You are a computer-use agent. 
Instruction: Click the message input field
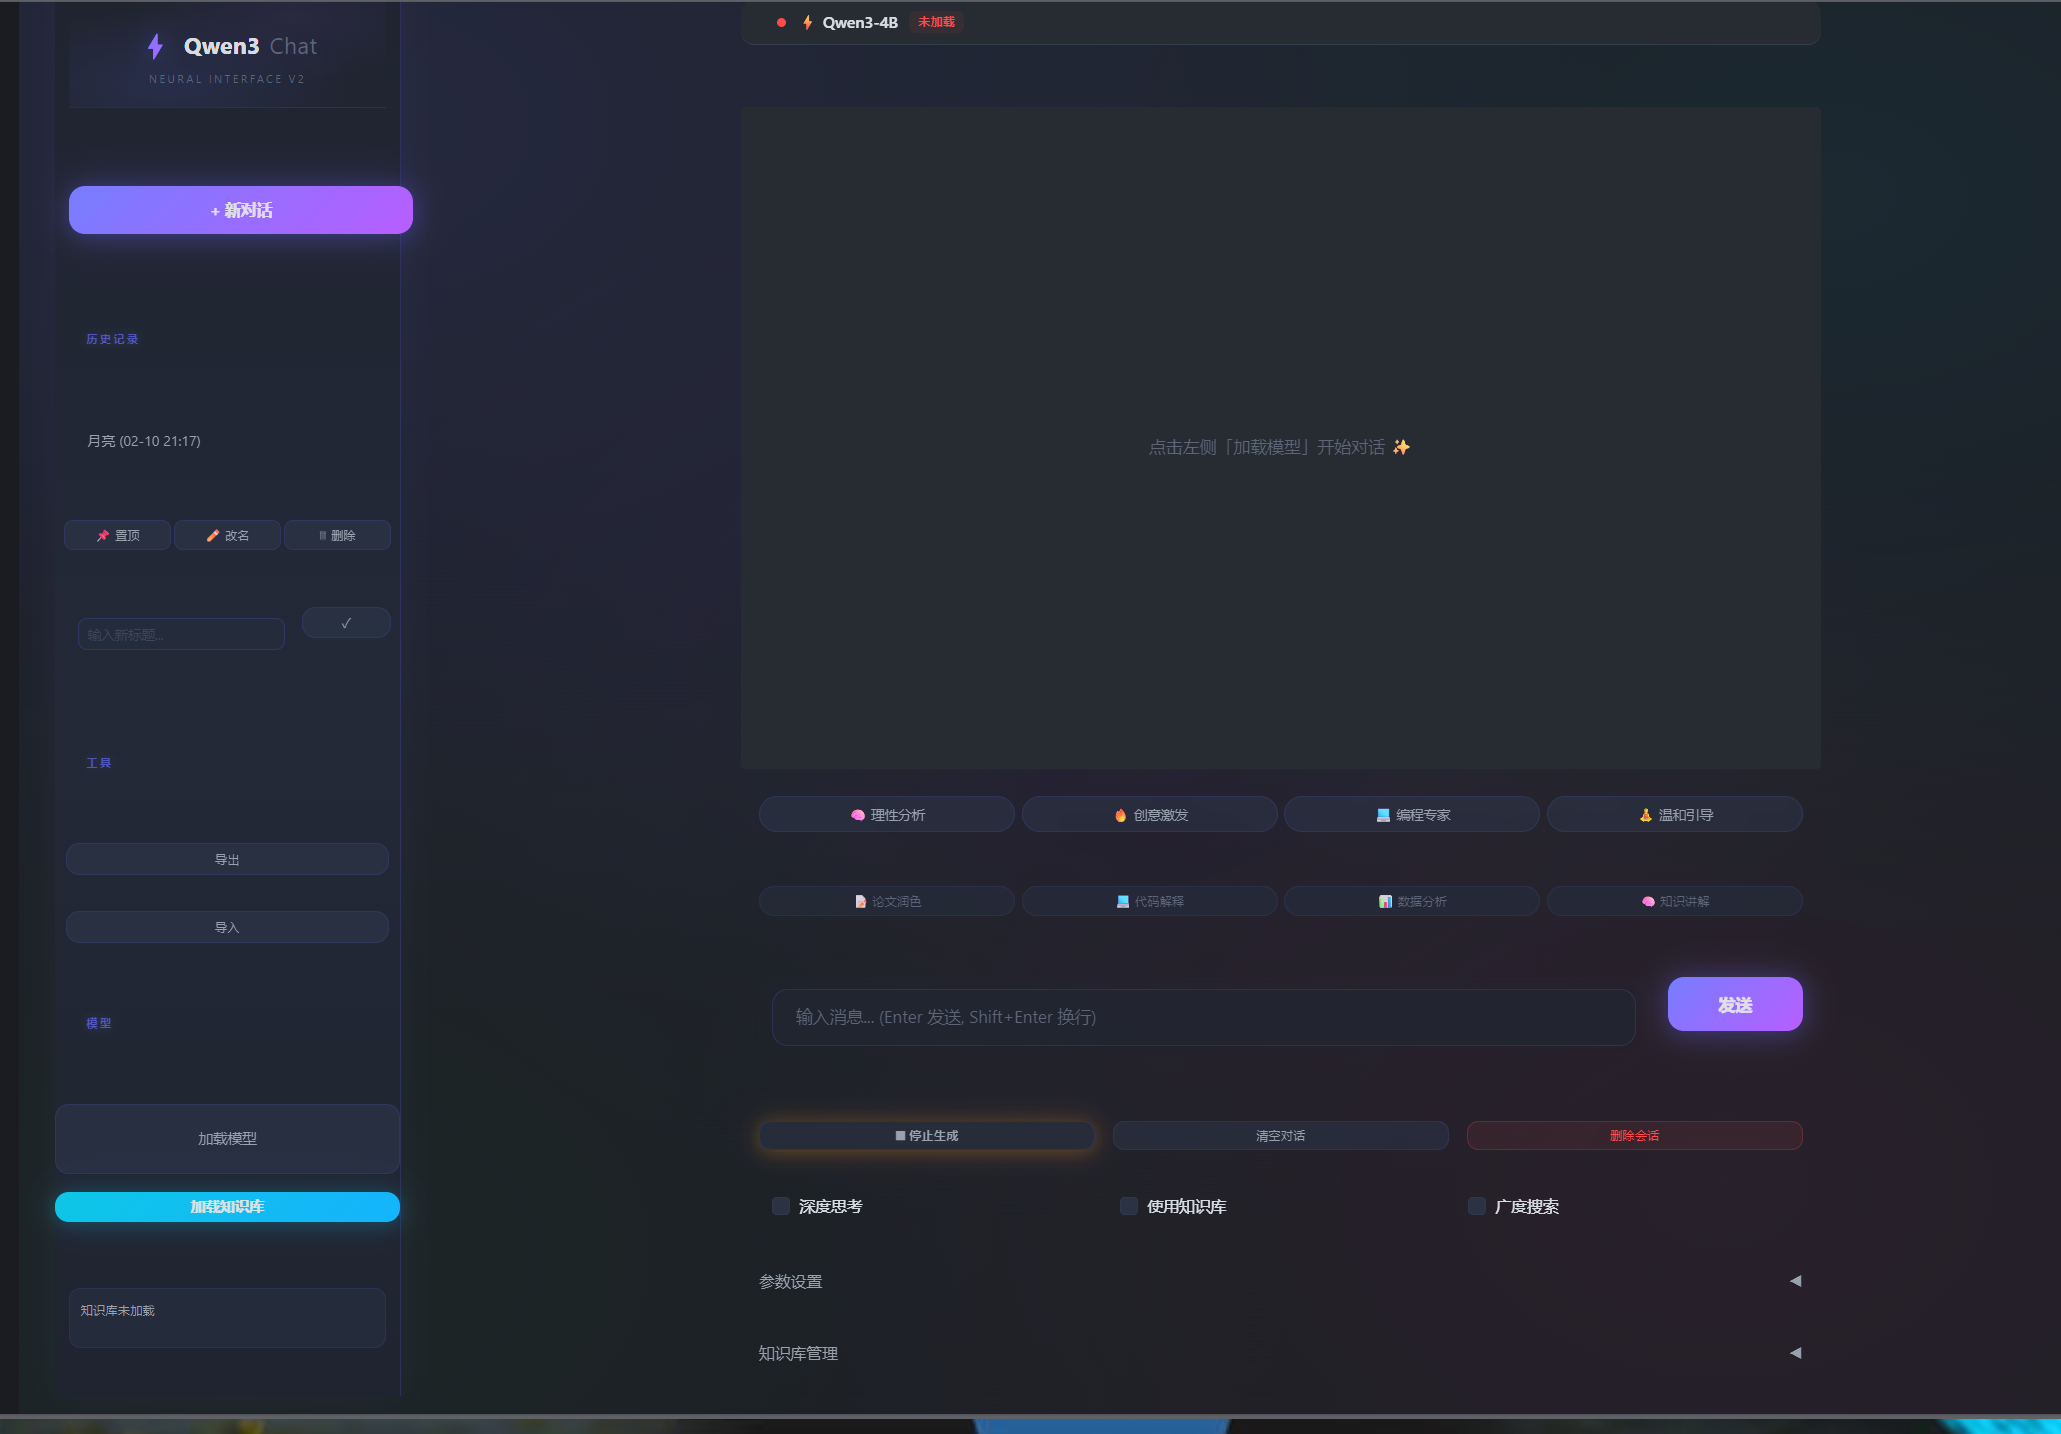pyautogui.click(x=1203, y=1017)
